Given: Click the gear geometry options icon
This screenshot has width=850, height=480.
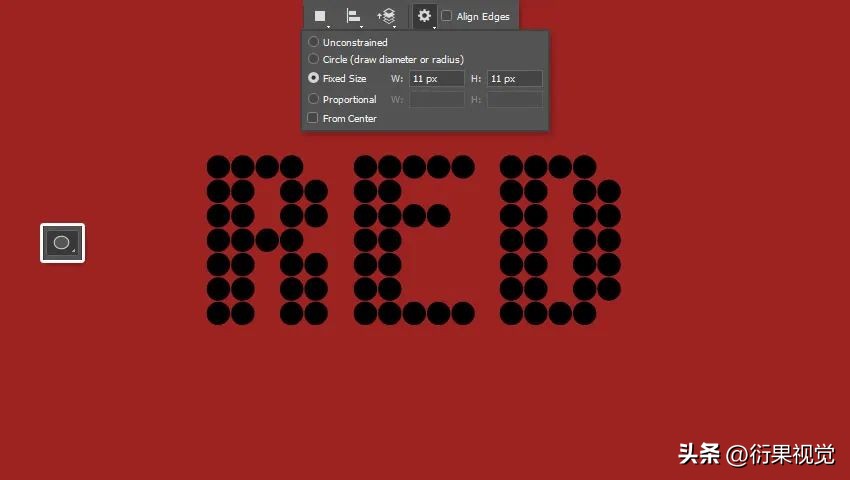Looking at the screenshot, I should (x=424, y=16).
